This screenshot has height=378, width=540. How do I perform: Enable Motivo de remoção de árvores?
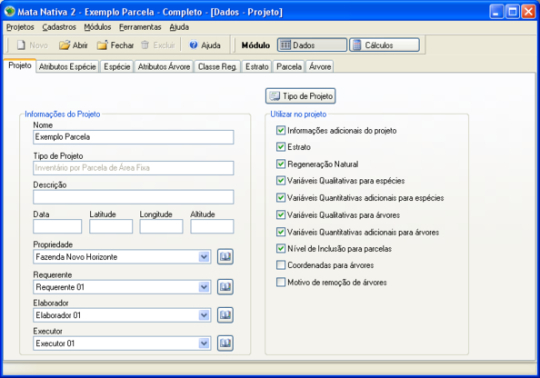(x=281, y=282)
